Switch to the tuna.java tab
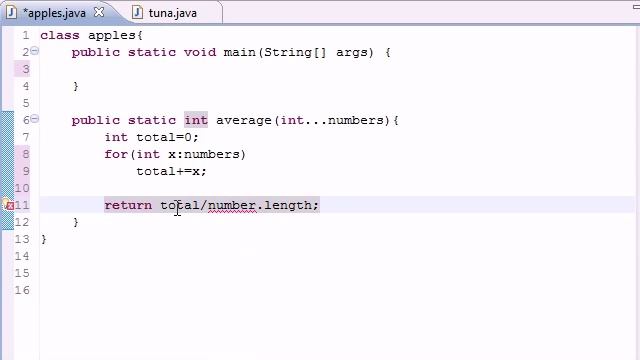The height and width of the screenshot is (360, 640). pyautogui.click(x=172, y=13)
